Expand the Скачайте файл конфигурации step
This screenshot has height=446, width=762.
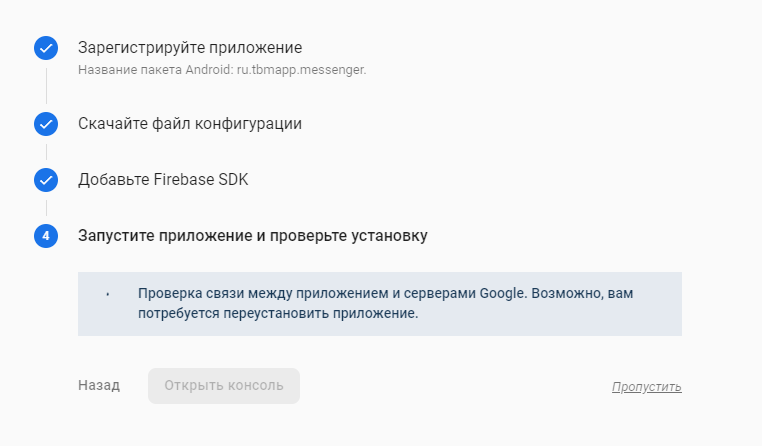point(190,124)
